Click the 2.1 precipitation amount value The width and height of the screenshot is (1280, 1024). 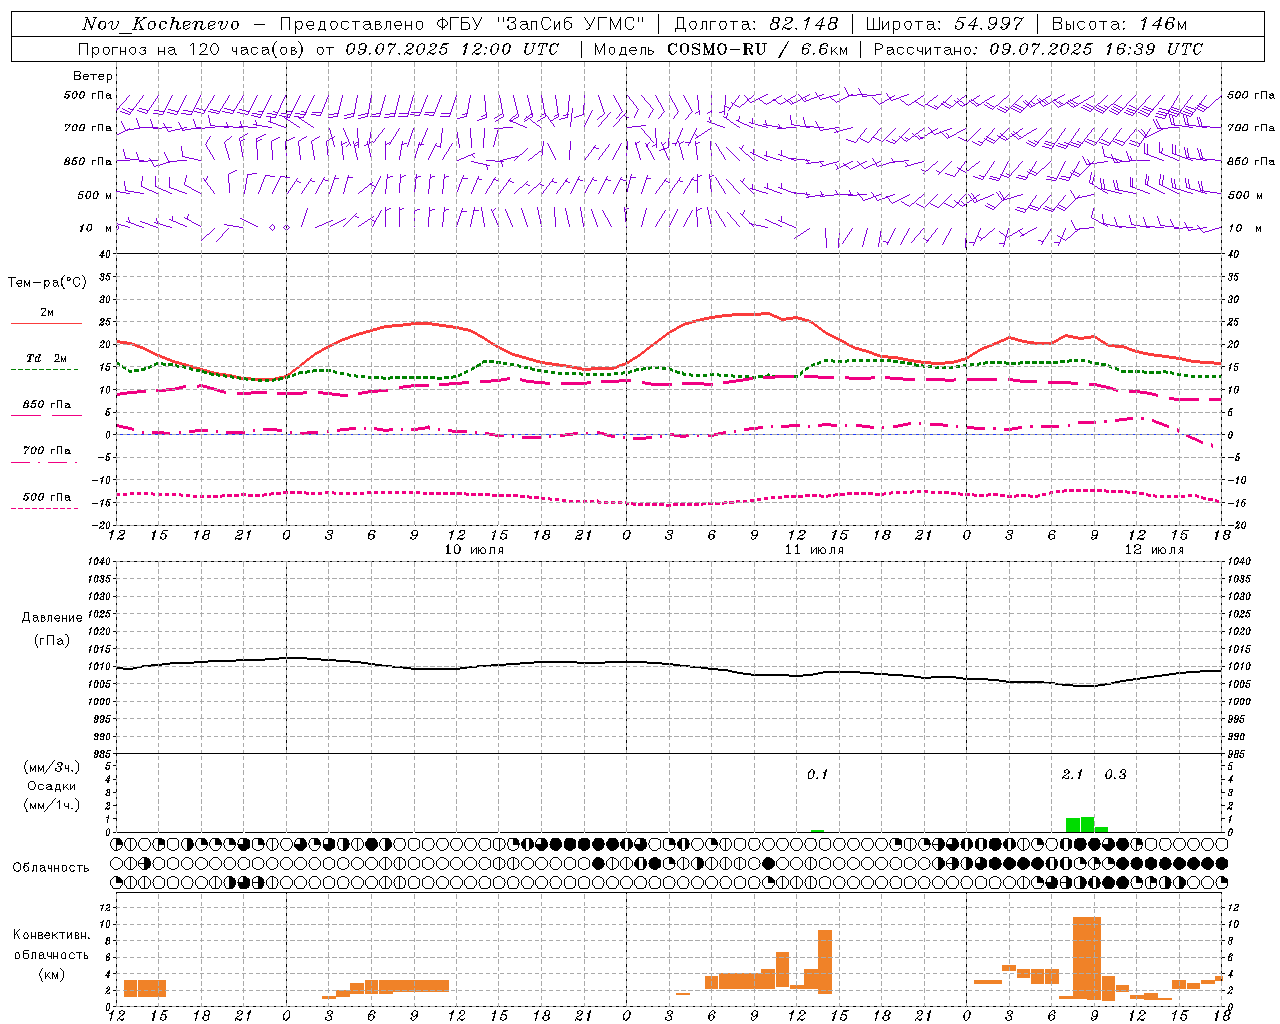tap(1073, 775)
